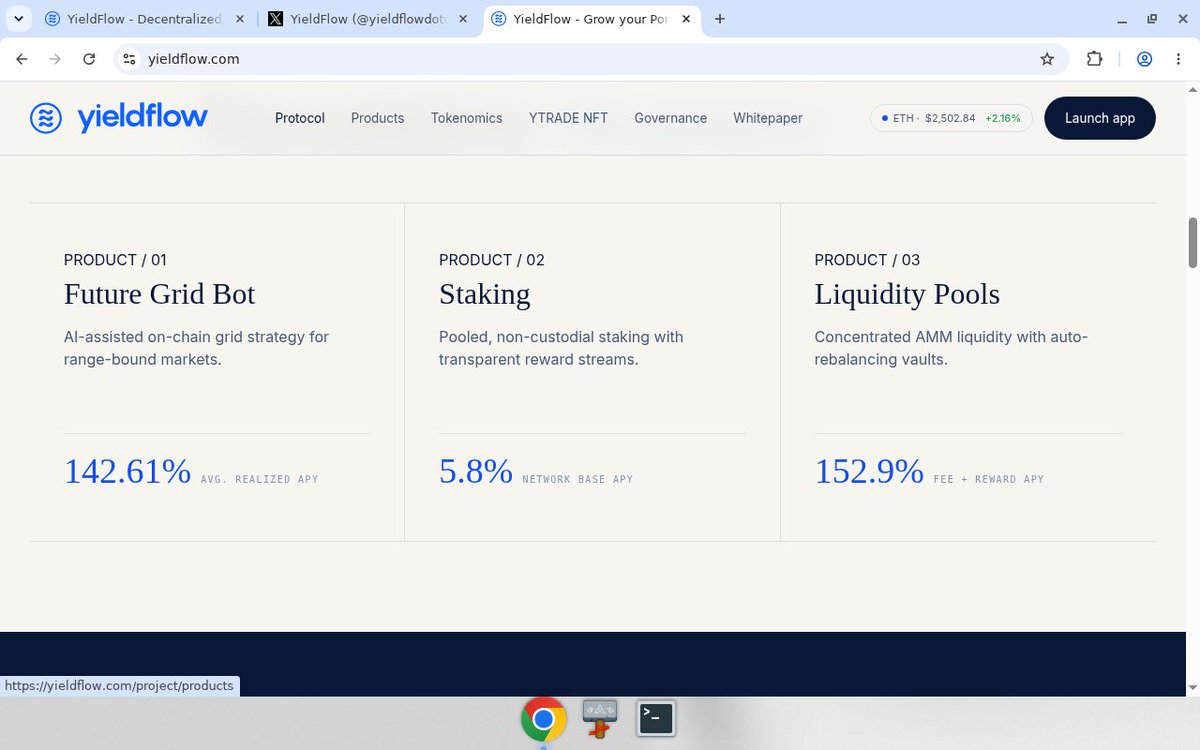
Task: Open Whitepaper nav link
Action: click(768, 118)
